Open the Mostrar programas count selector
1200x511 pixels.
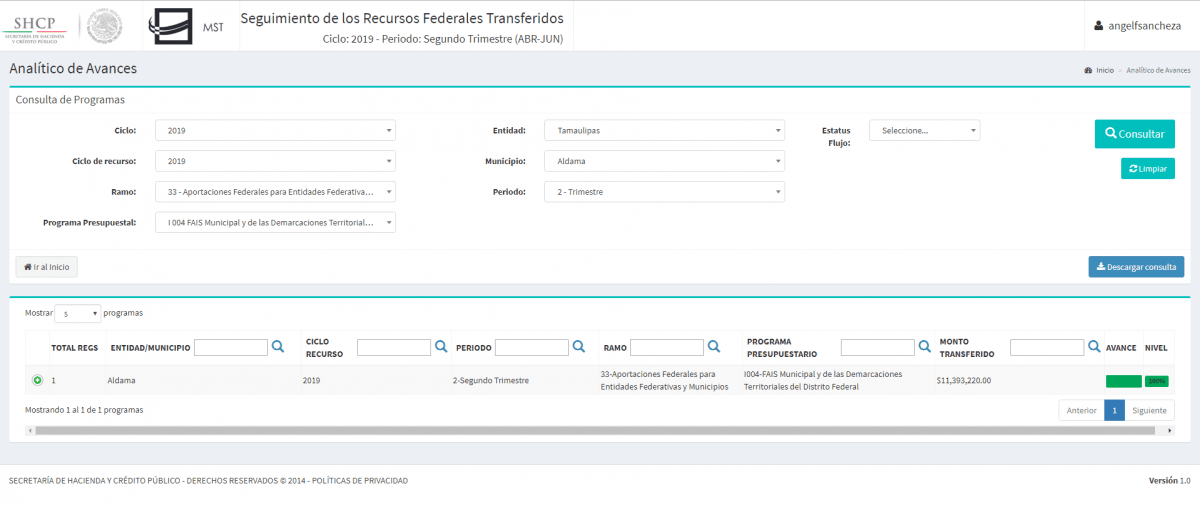78,313
